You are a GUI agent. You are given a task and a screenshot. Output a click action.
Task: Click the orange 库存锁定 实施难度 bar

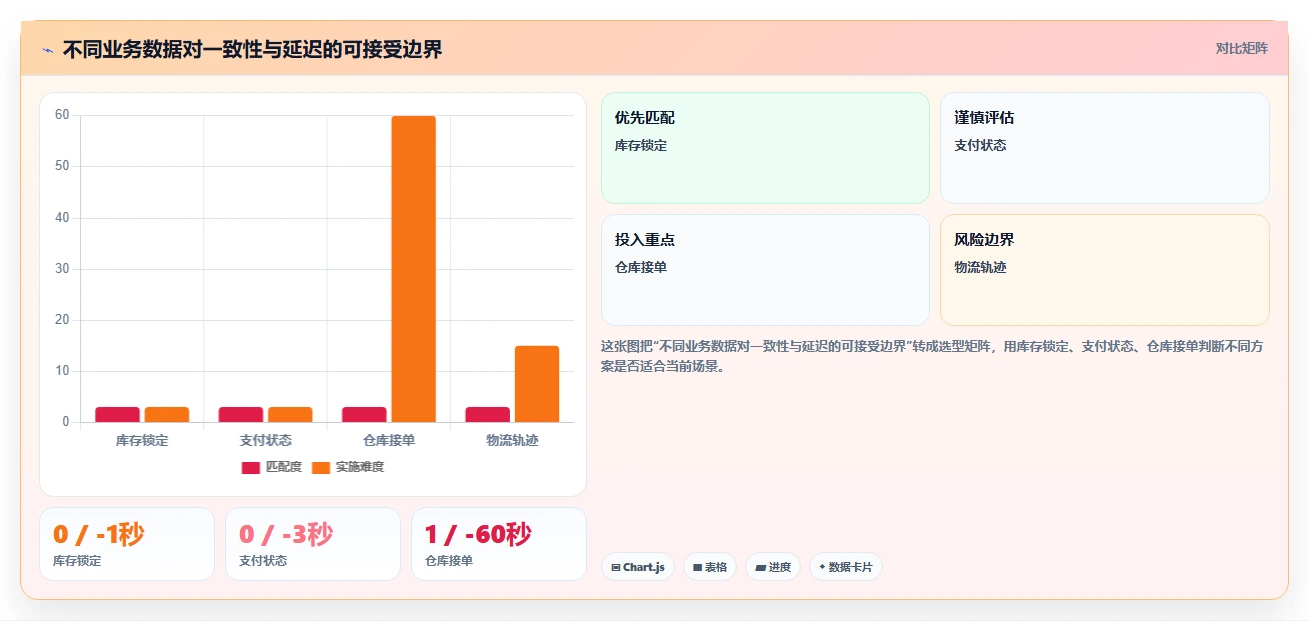(167, 414)
